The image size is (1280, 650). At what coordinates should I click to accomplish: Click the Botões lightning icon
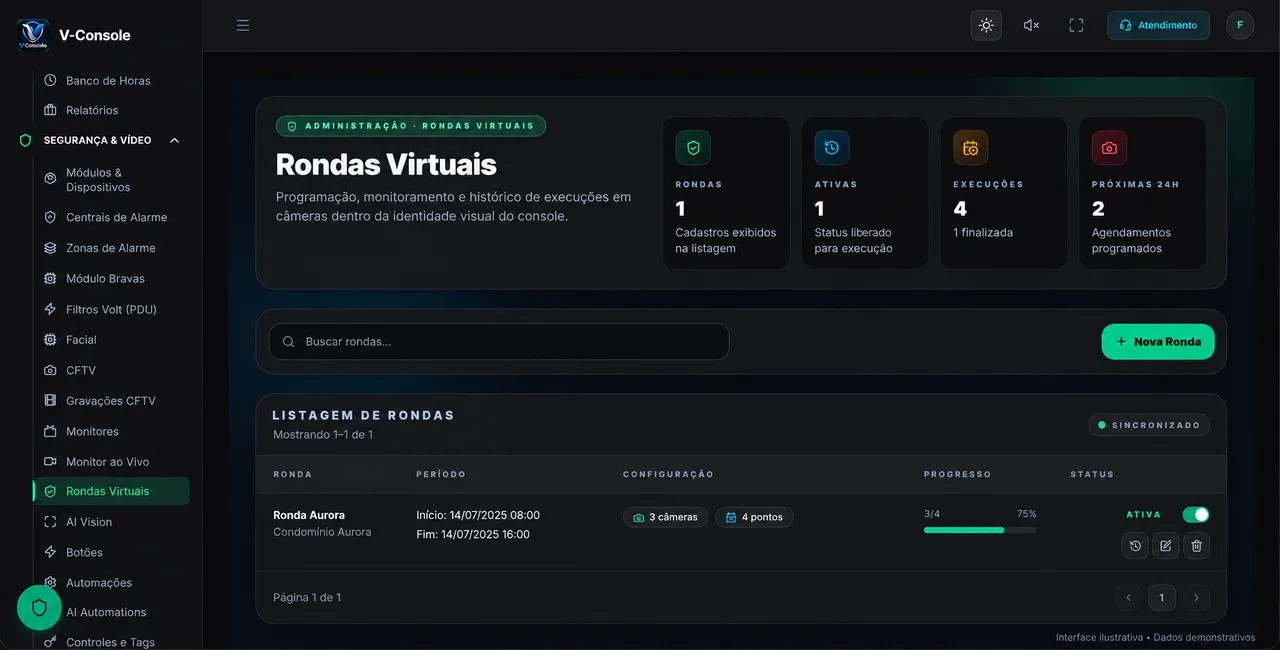pos(50,552)
